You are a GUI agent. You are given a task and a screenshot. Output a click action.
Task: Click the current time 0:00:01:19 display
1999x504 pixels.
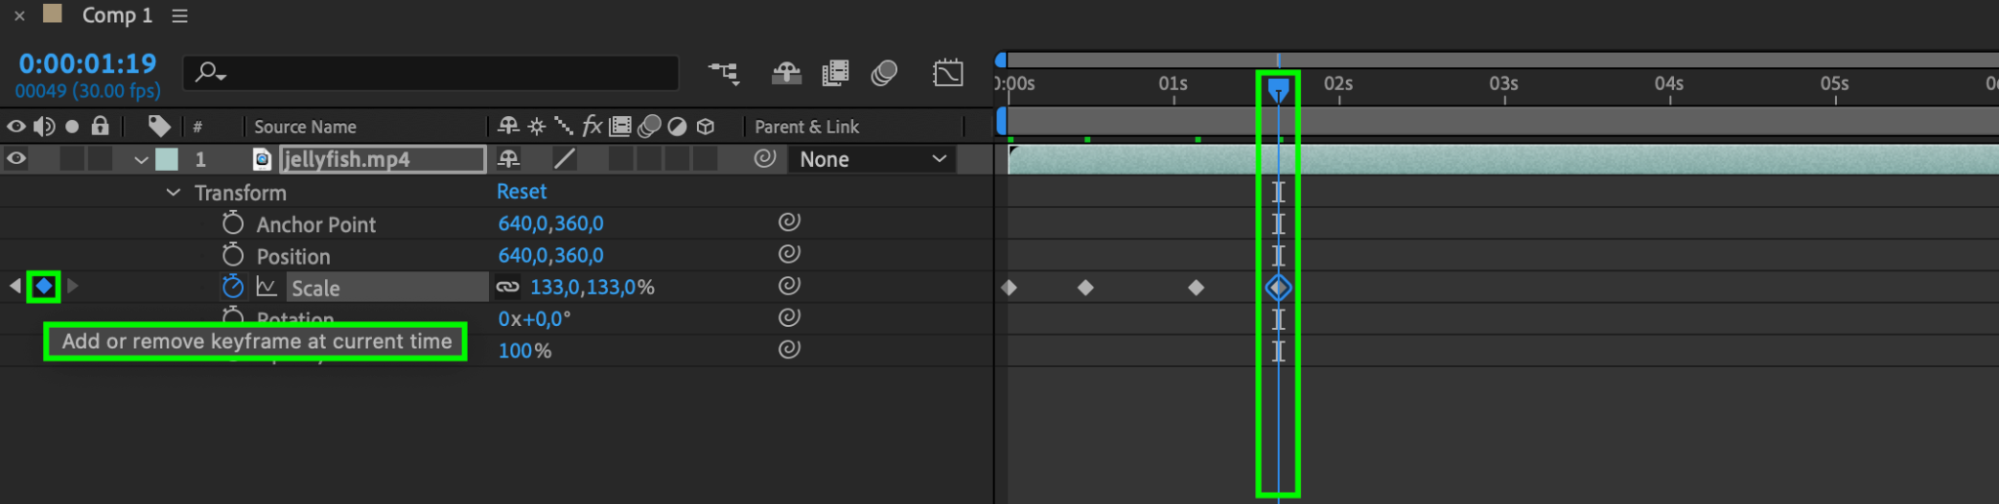[x=88, y=64]
